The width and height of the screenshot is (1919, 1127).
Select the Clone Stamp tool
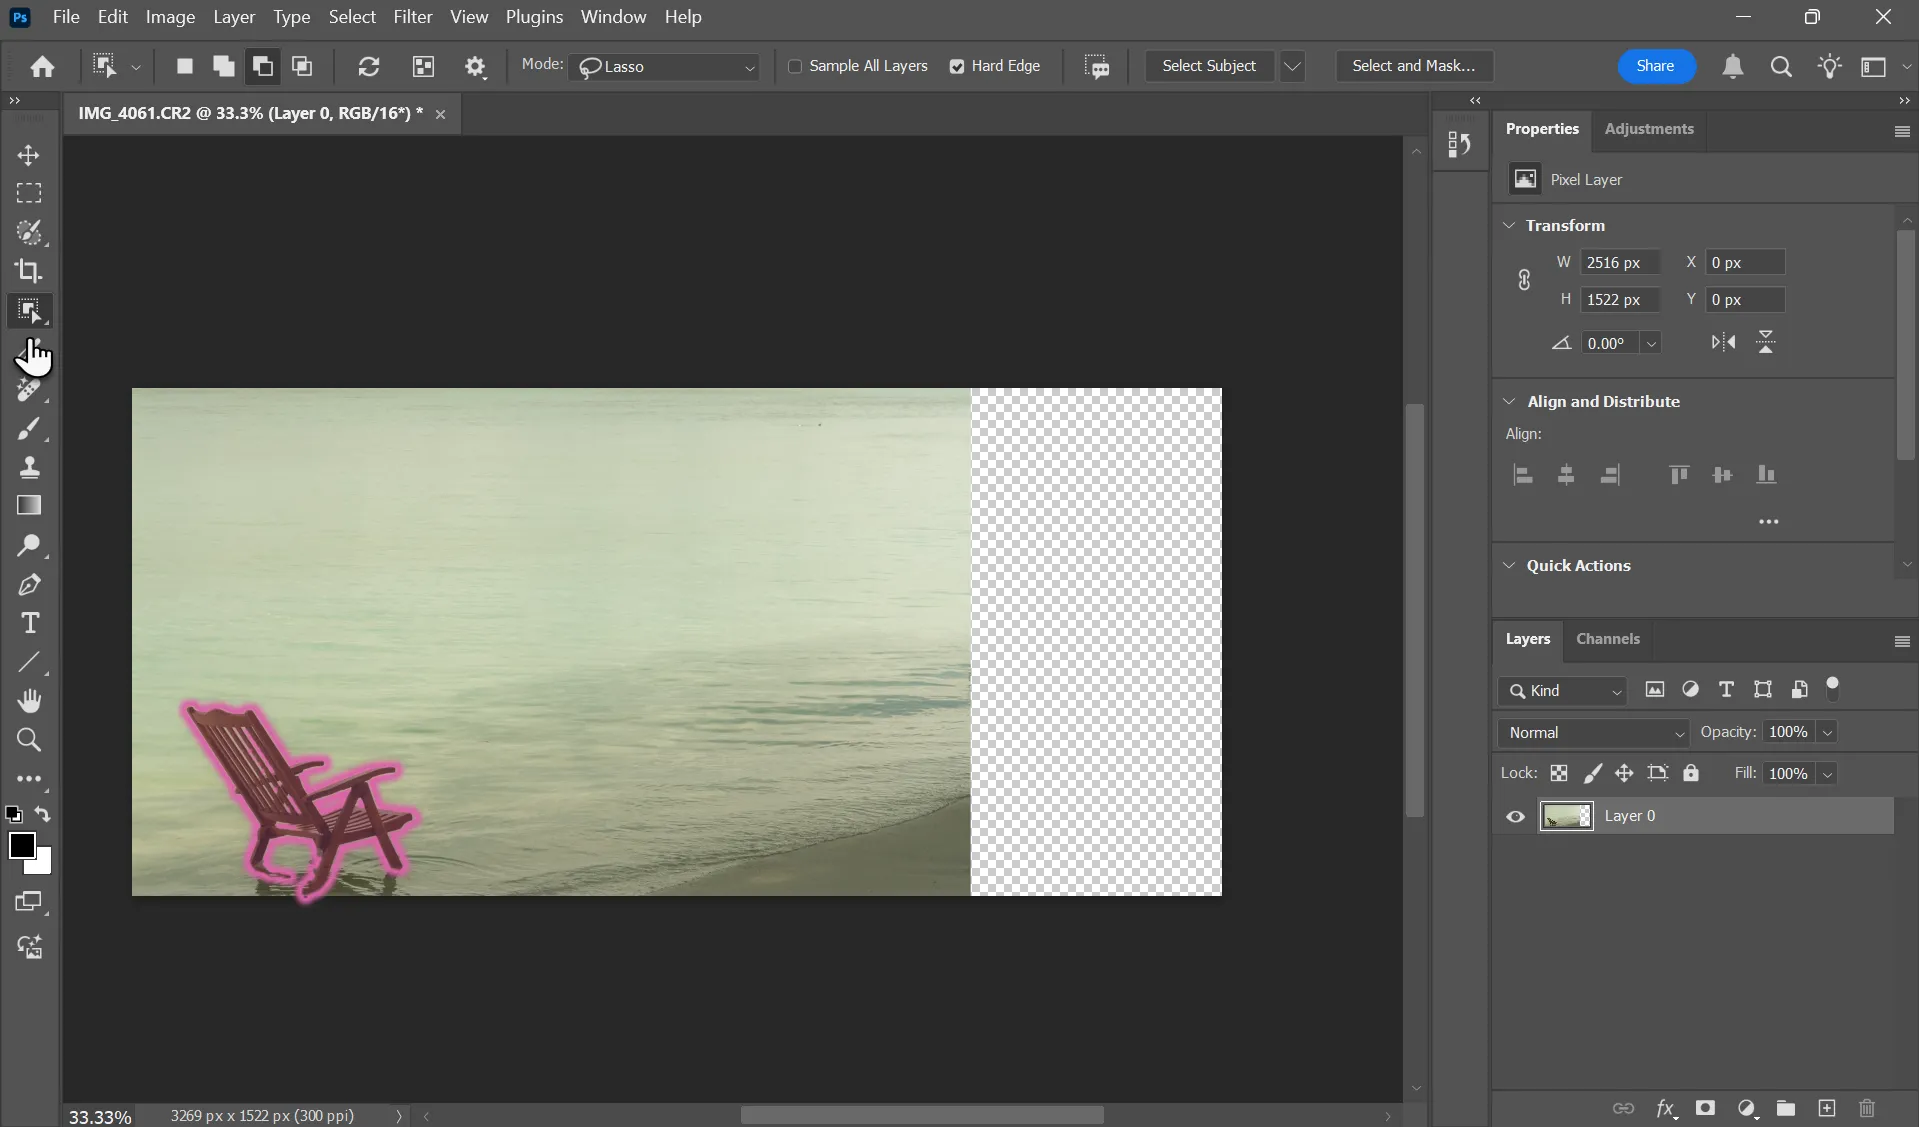tap(29, 467)
